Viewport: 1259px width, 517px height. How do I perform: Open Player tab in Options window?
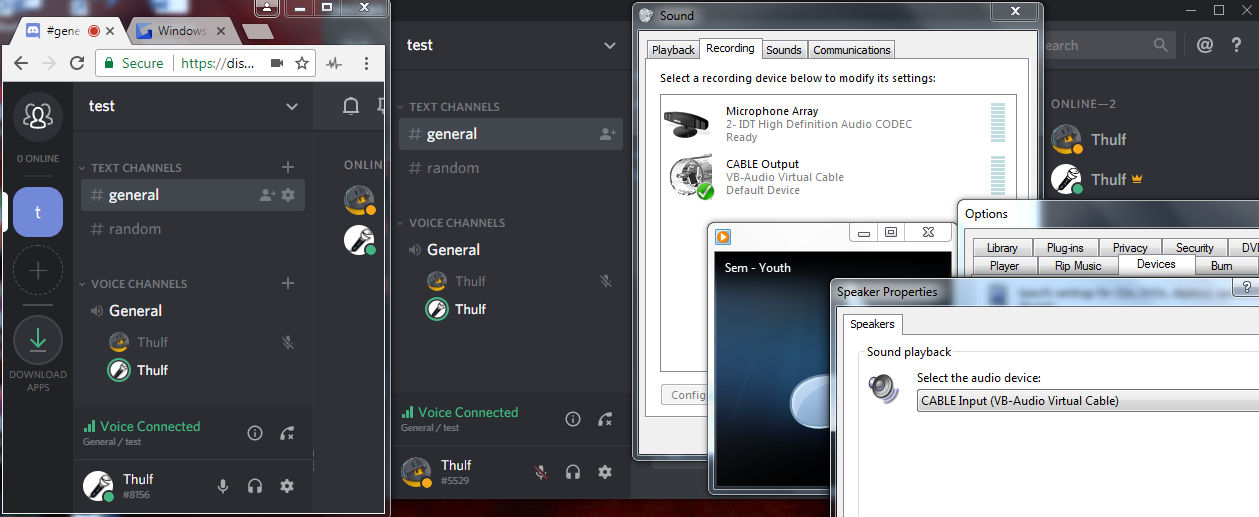(1004, 266)
